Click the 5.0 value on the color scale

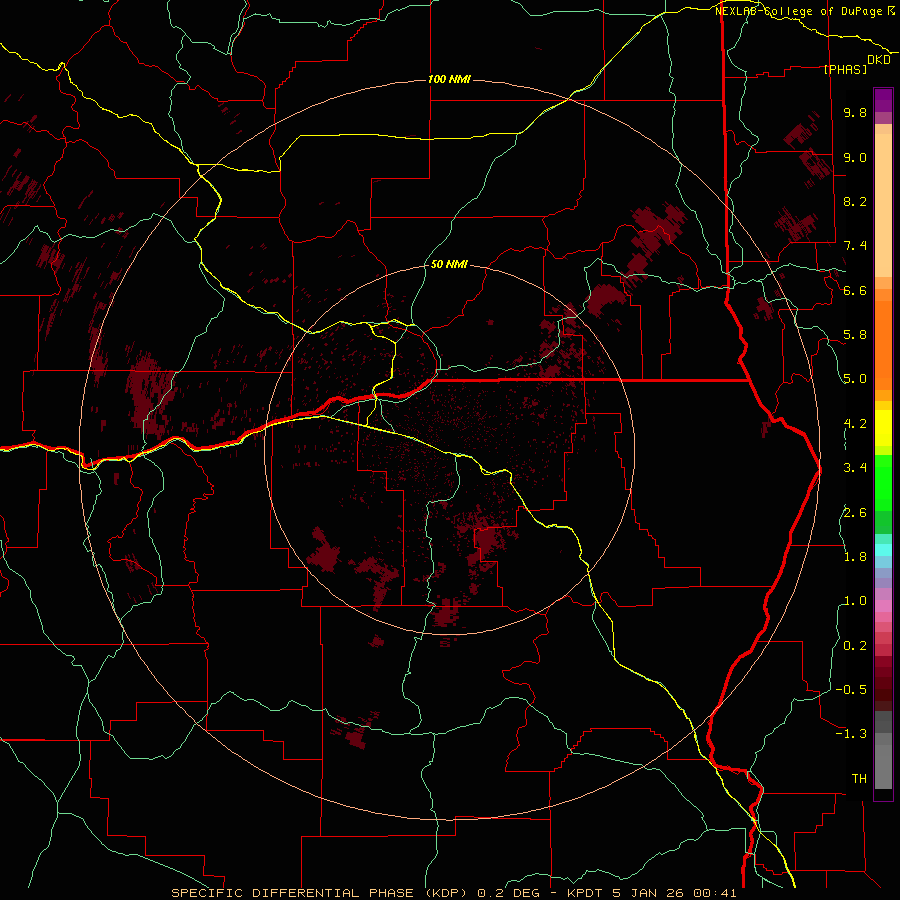point(855,379)
